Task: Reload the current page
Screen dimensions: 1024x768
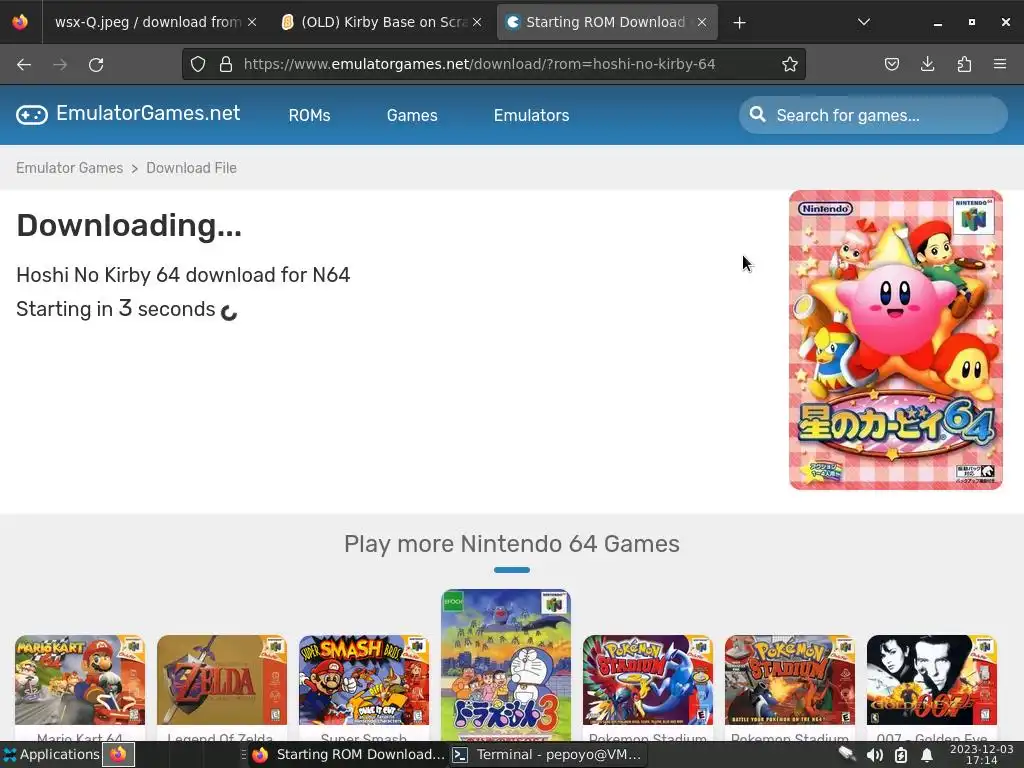Action: 96,65
